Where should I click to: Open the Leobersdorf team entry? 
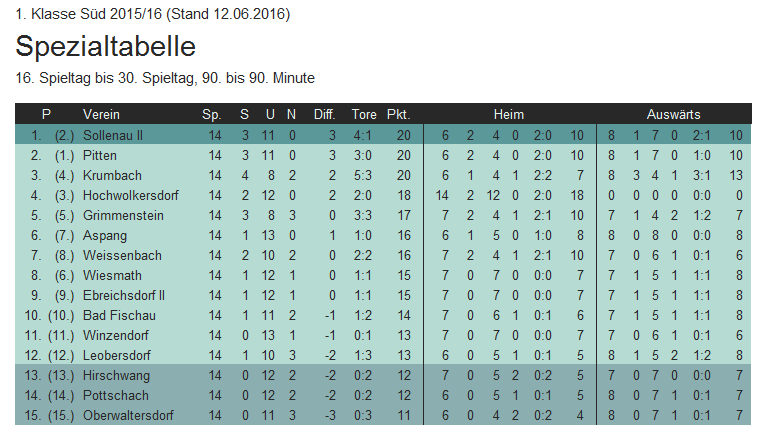click(x=117, y=355)
